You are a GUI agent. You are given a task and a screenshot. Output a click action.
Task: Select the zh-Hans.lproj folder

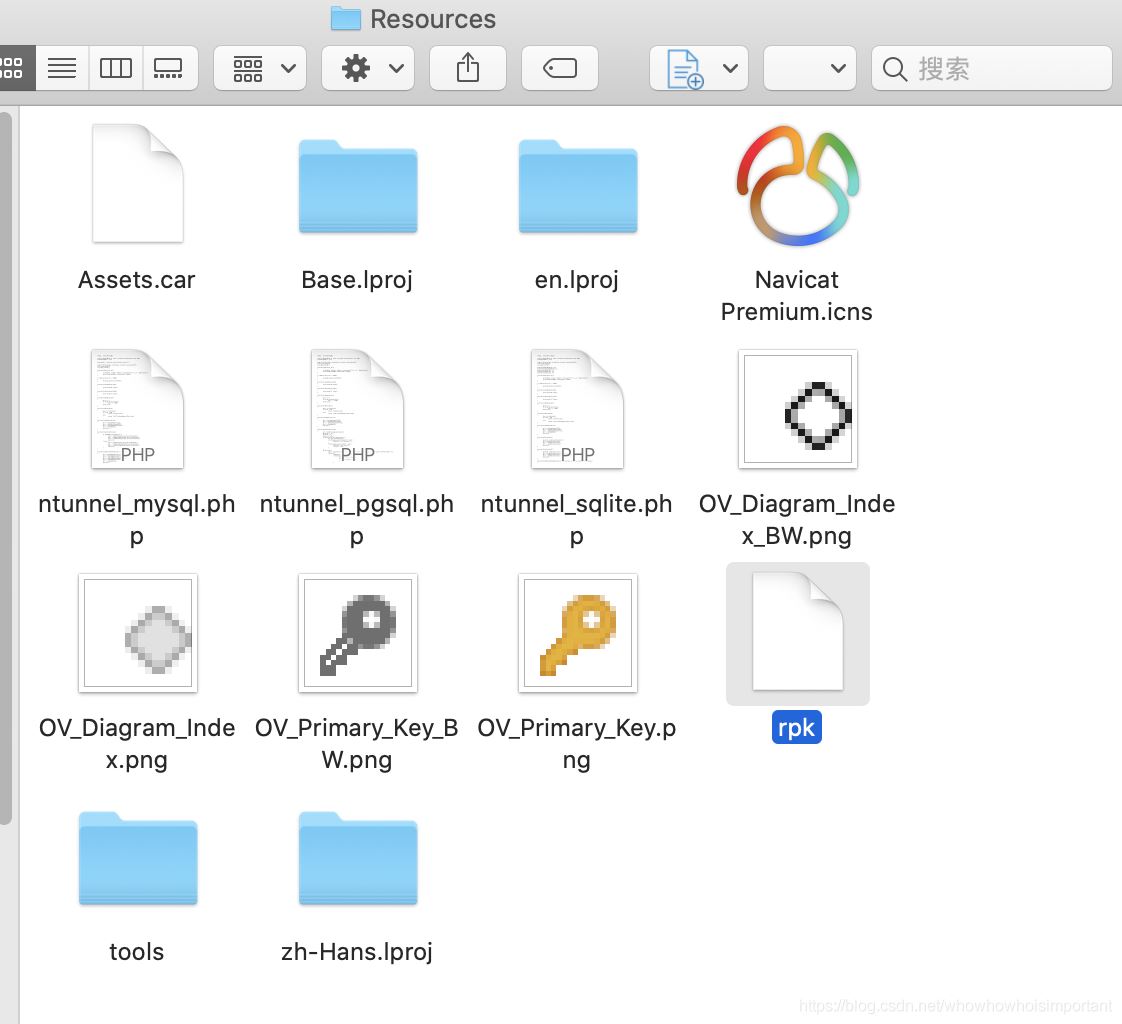(x=357, y=859)
